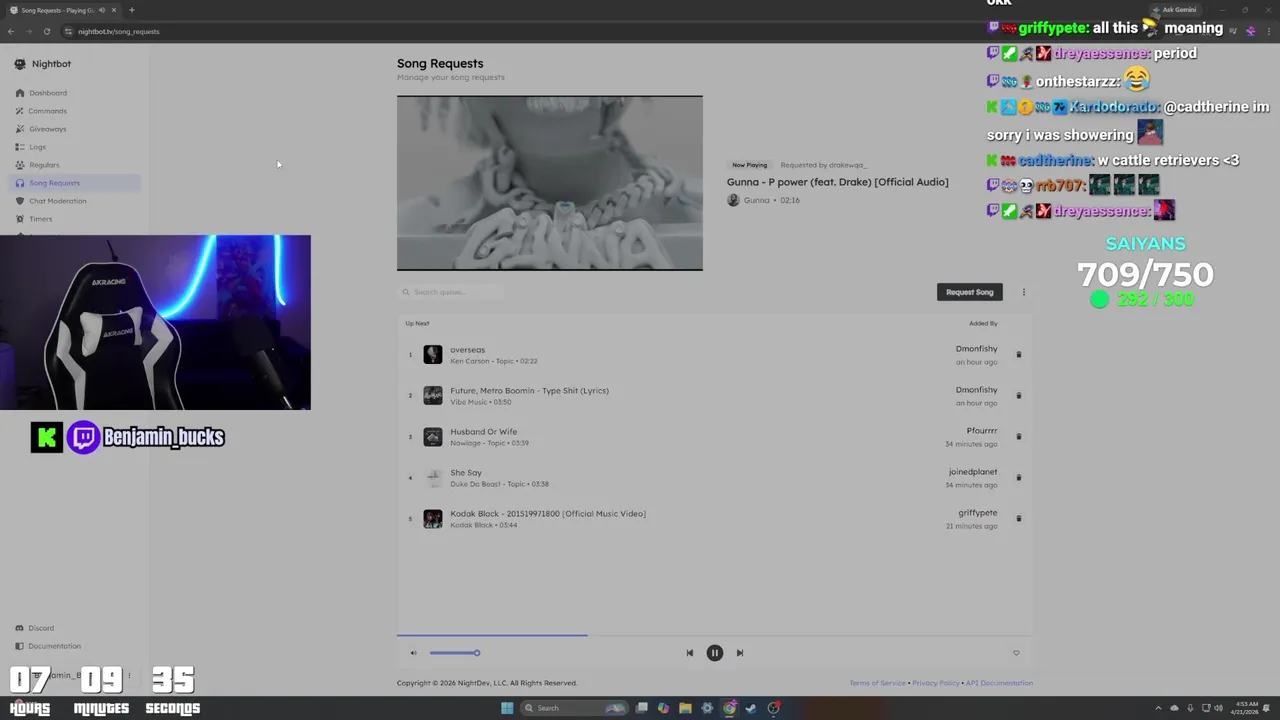Click the browser forward button
Screen dimensions: 1280x720
coord(28,31)
